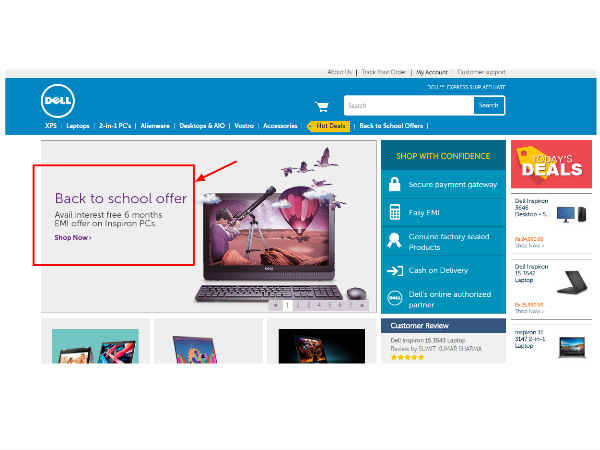
Task: Open the Alienware navigation menu
Action: [152, 126]
